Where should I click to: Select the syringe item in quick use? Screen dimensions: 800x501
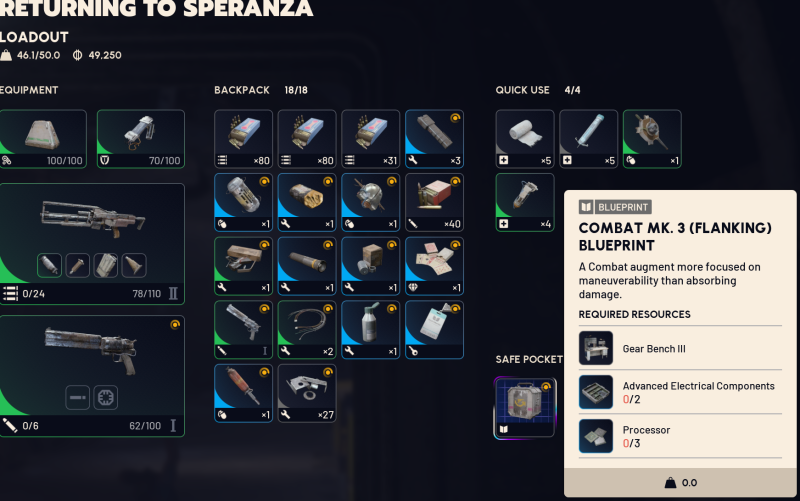(x=588, y=139)
